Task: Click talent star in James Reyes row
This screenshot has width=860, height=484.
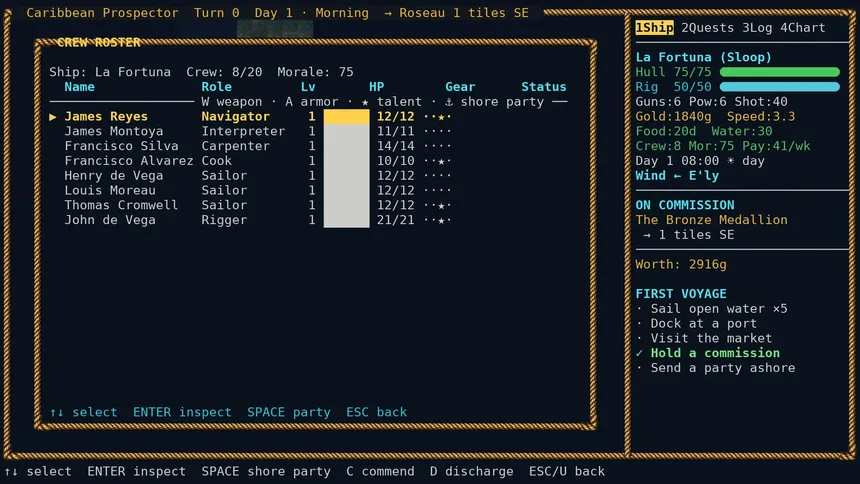Action: [x=441, y=117]
